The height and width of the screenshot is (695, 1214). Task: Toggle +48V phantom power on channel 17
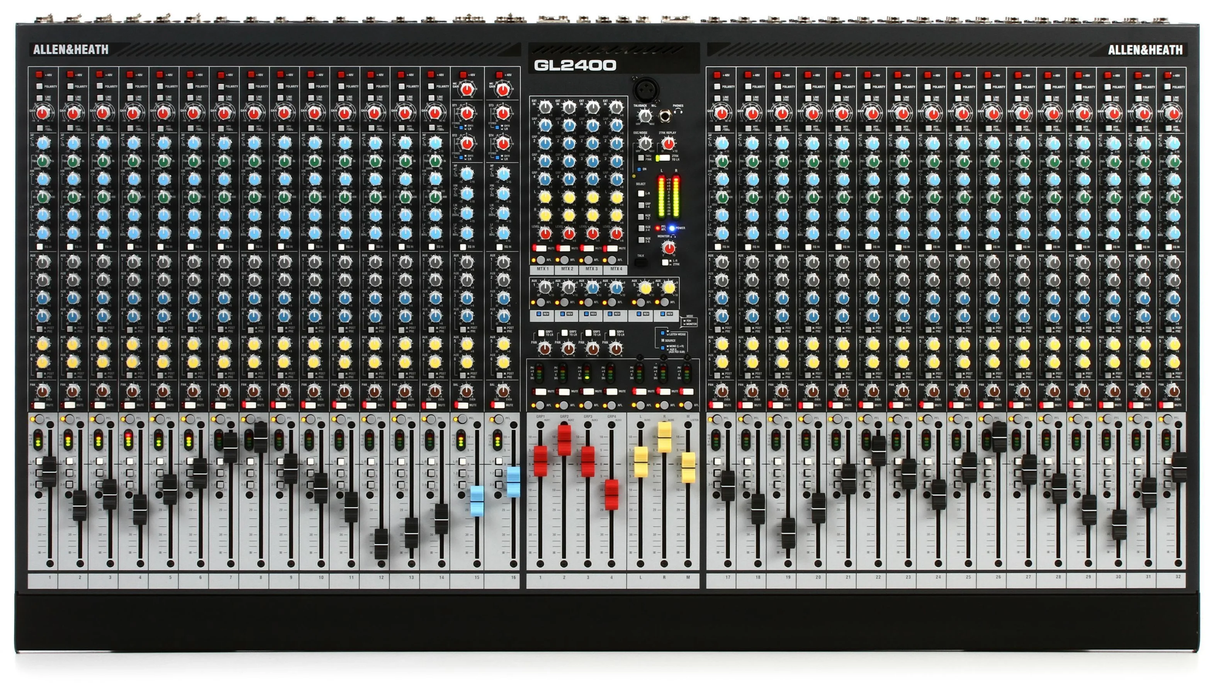(717, 75)
